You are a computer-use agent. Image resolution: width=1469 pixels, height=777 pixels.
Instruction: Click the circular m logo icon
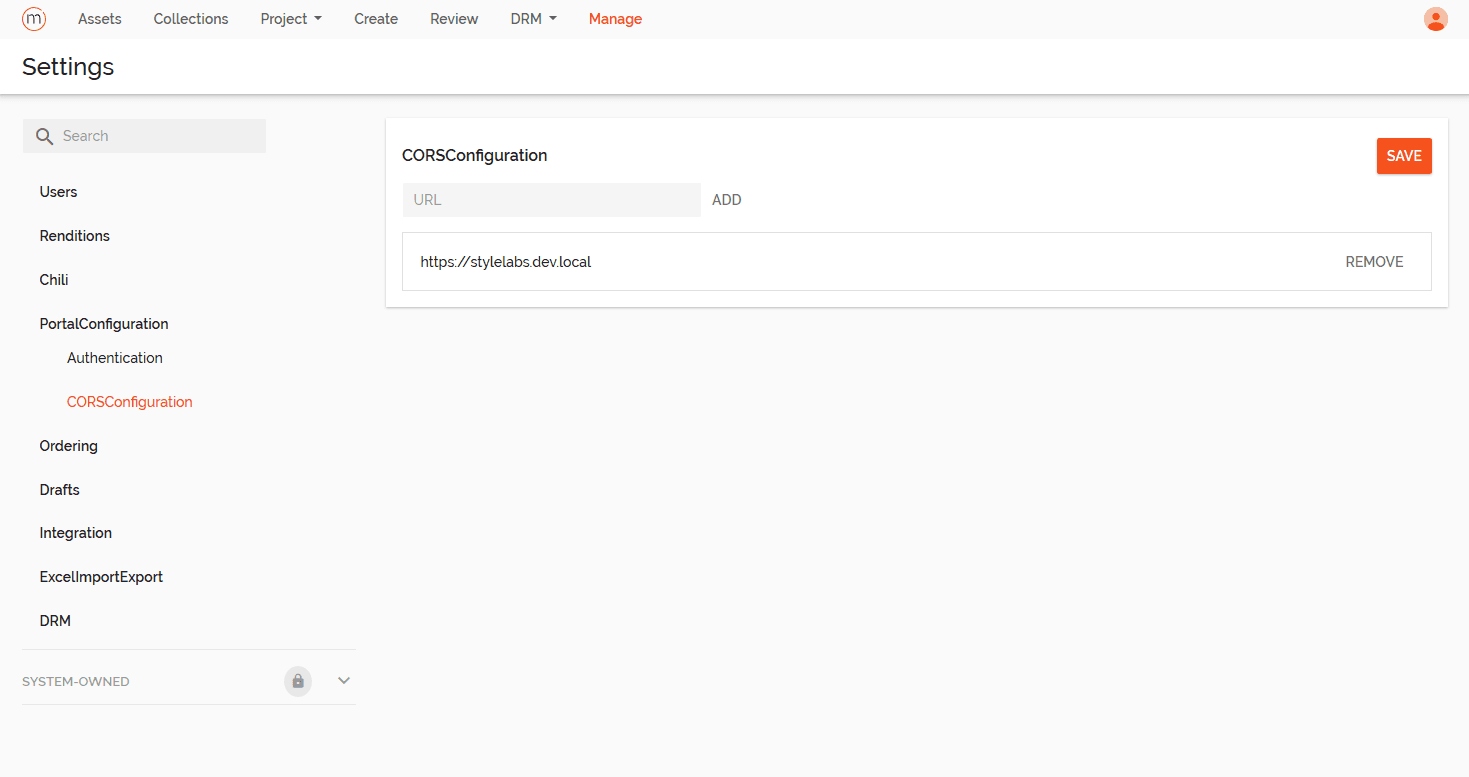point(34,19)
